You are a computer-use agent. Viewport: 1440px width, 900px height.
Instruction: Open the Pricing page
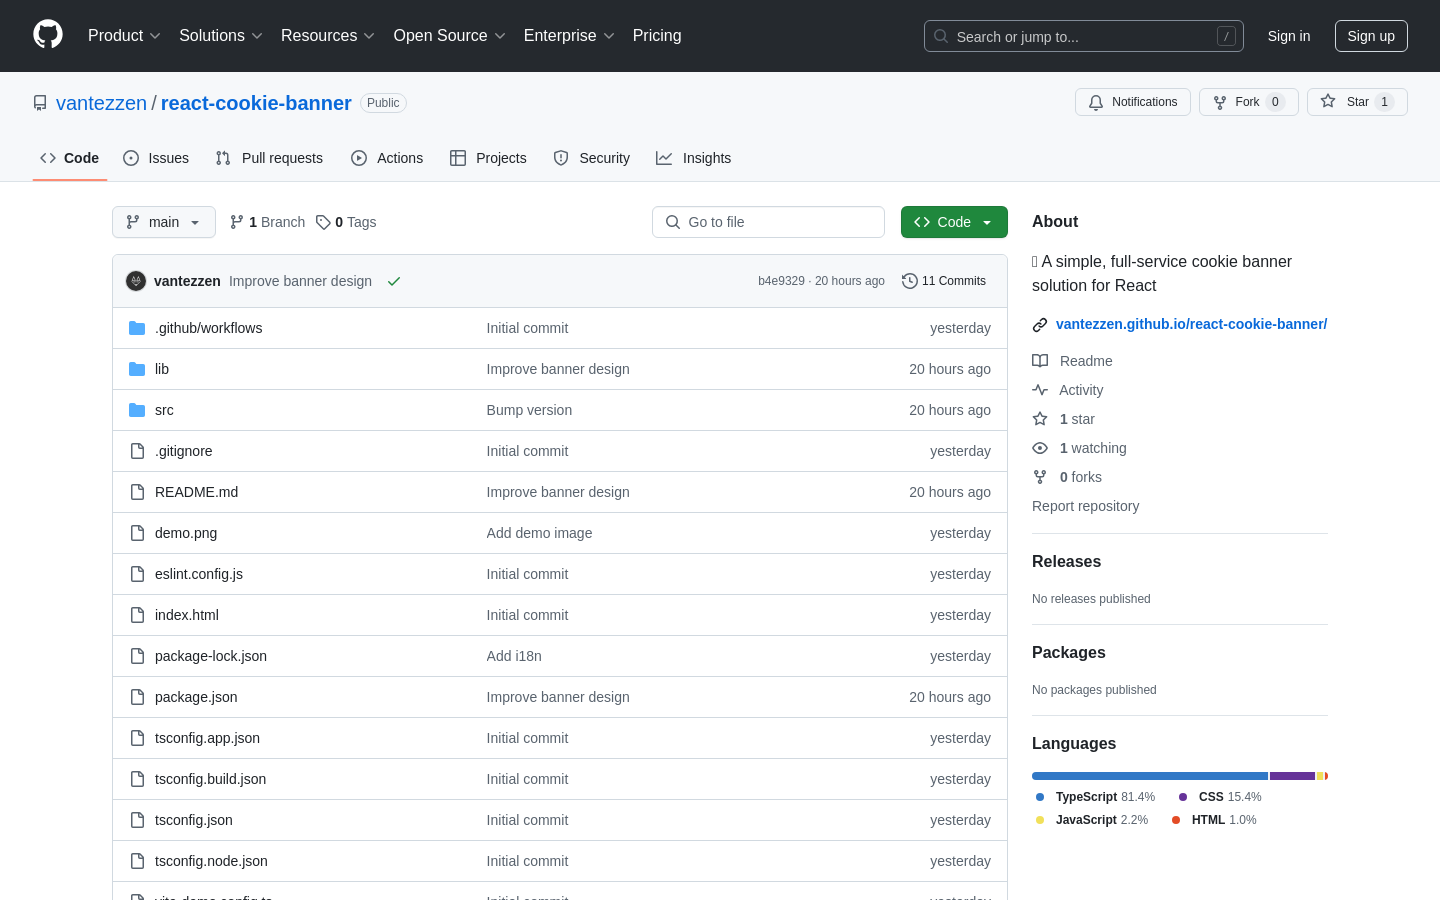point(657,36)
